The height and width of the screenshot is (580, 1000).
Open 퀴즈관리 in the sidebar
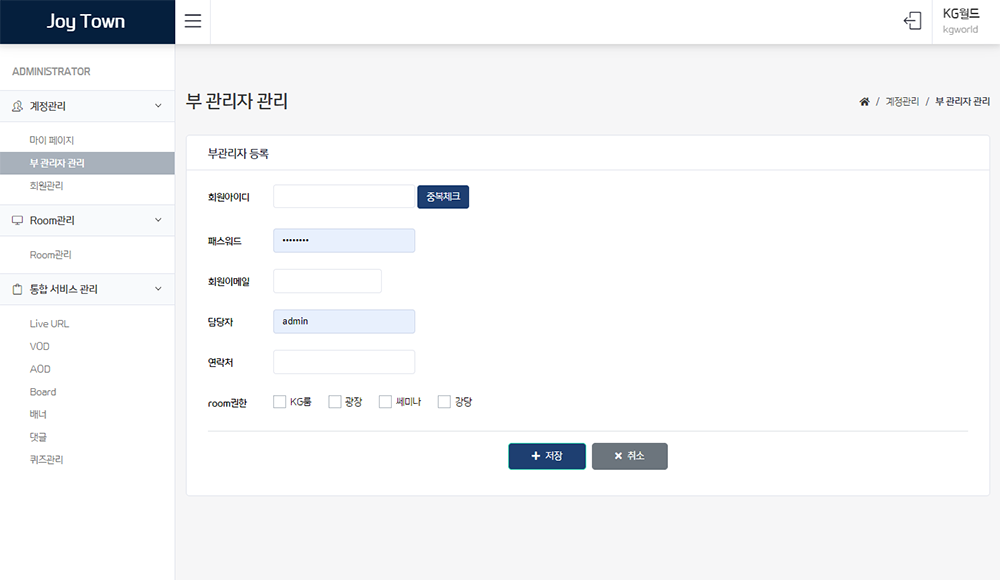(x=47, y=460)
